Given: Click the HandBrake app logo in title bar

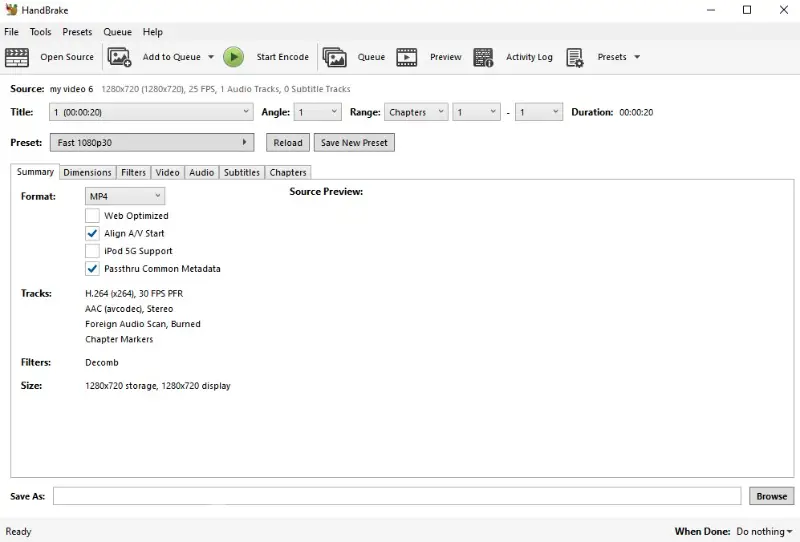Looking at the screenshot, I should [x=11, y=10].
